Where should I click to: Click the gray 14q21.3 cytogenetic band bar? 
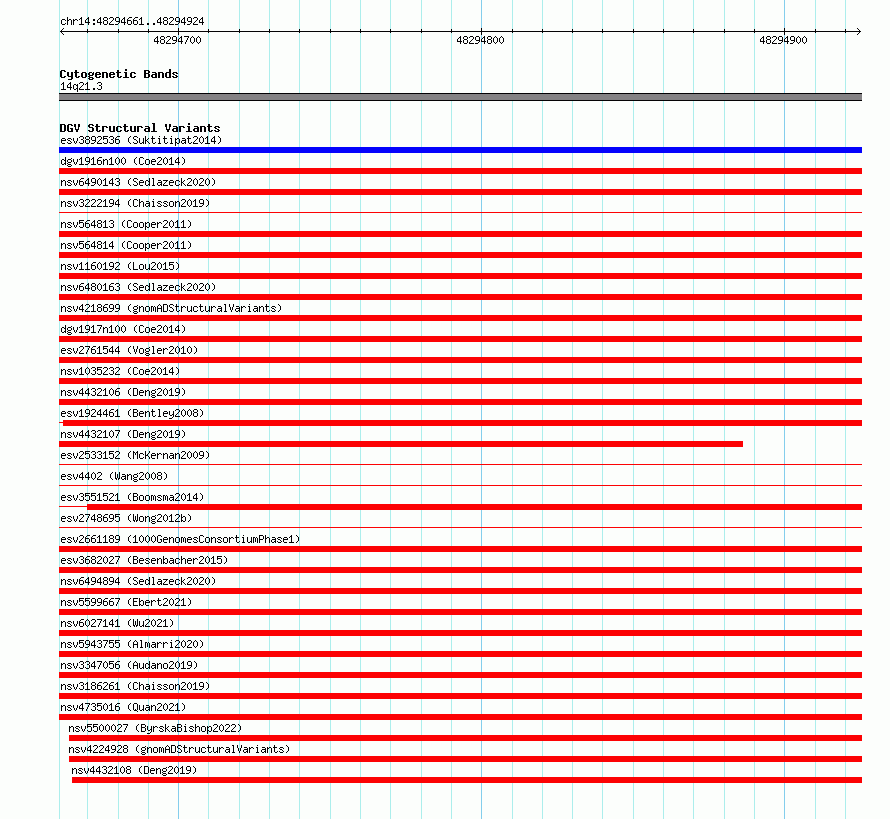tap(460, 98)
